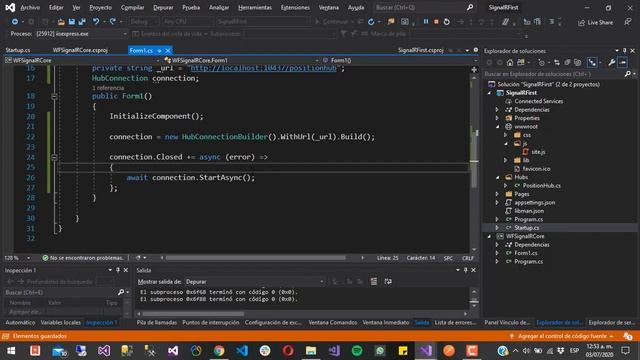Click the Hot Reload refresh icon
This screenshot has width=640, height=360.
[371, 22]
